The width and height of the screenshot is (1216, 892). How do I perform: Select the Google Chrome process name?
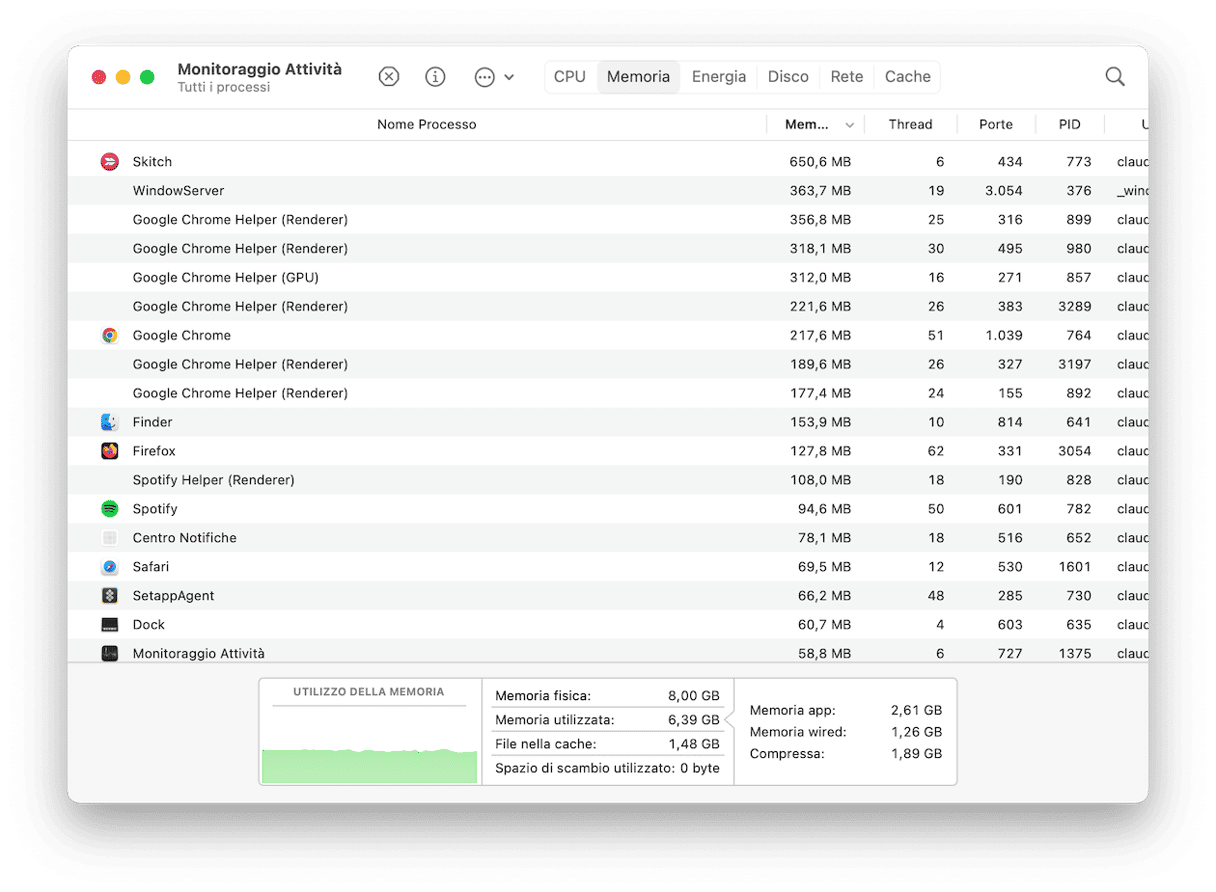182,336
